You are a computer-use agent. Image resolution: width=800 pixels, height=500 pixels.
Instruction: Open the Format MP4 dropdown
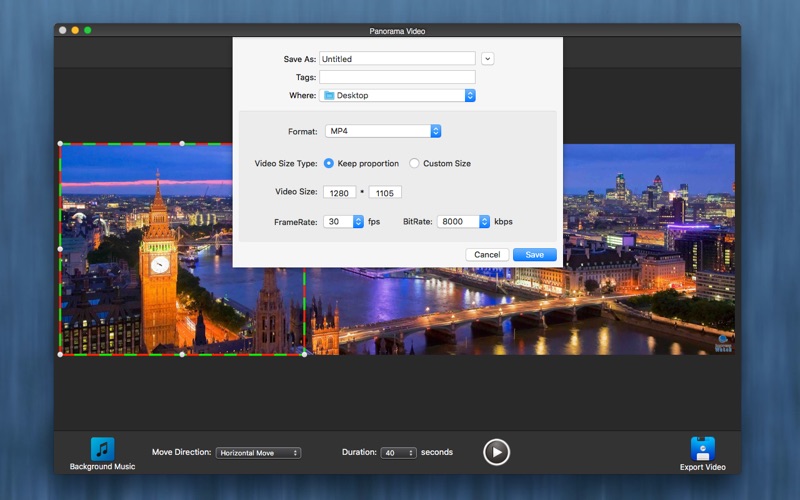point(383,131)
